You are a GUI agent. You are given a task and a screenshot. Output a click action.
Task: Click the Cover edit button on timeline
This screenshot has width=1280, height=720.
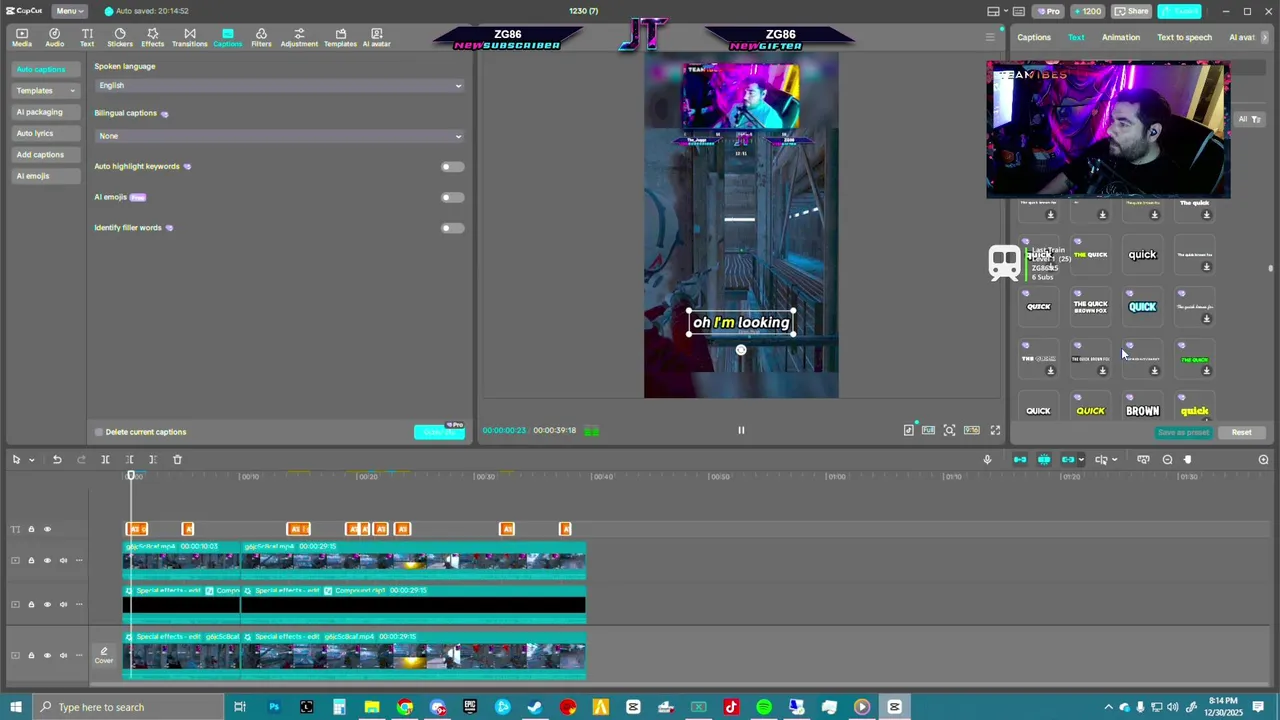(104, 655)
